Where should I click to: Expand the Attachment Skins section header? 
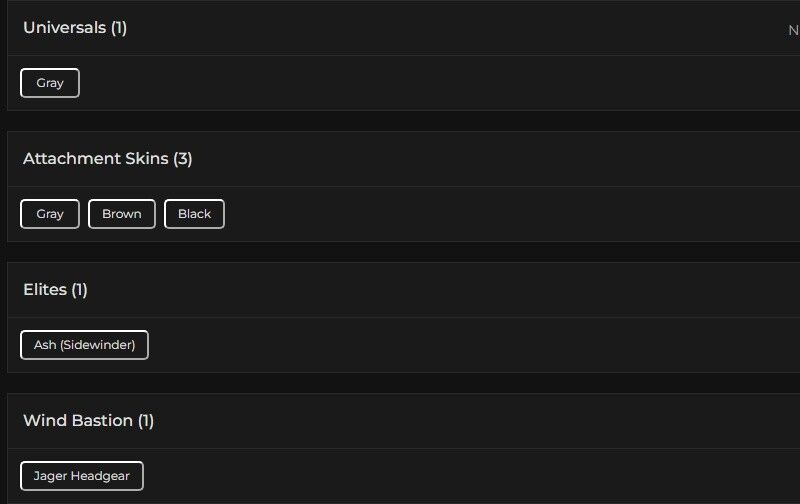click(95, 159)
